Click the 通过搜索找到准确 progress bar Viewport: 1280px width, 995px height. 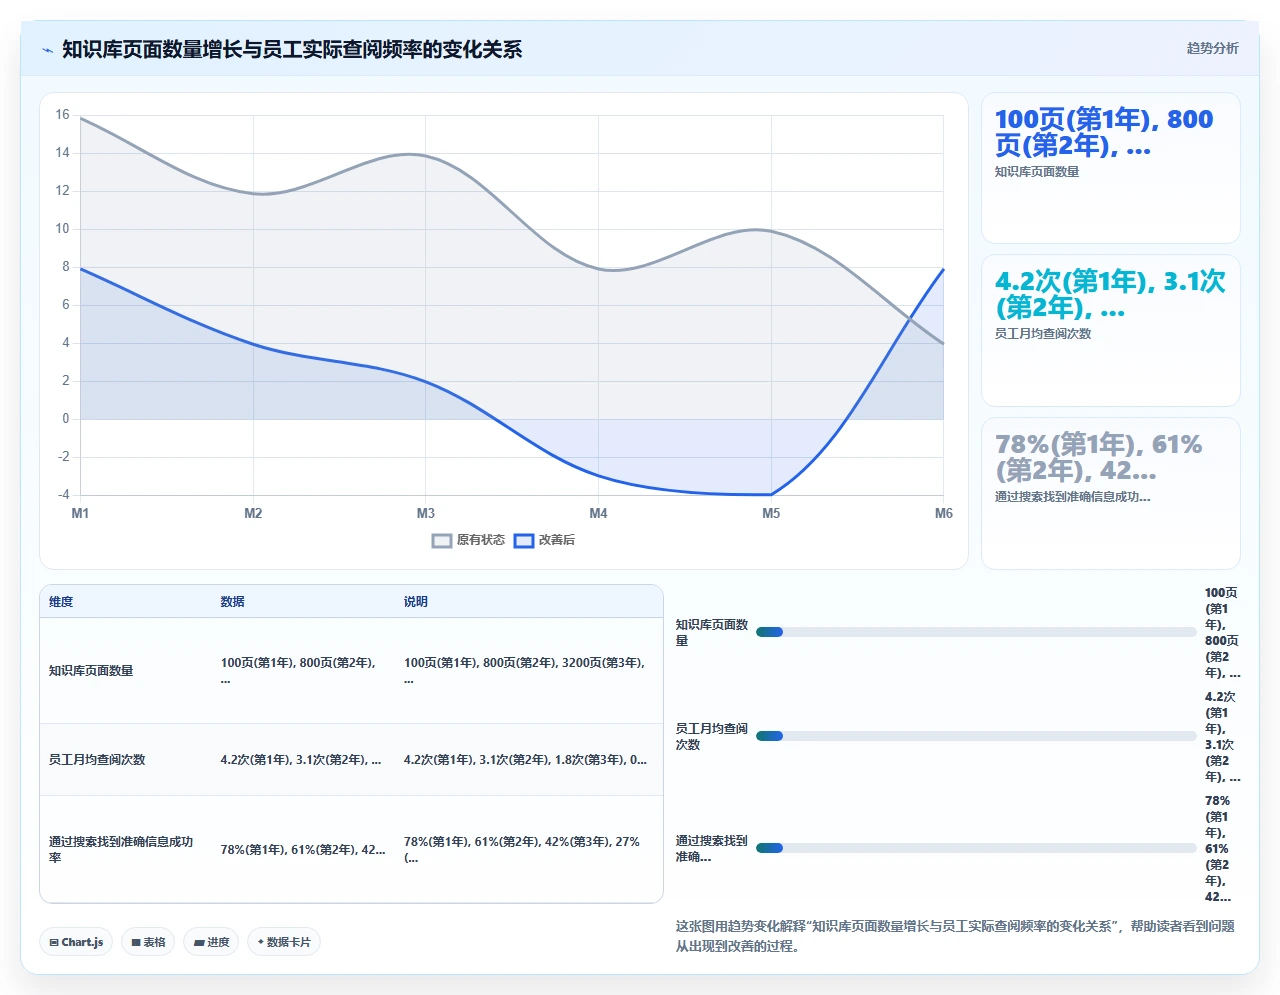click(x=976, y=848)
